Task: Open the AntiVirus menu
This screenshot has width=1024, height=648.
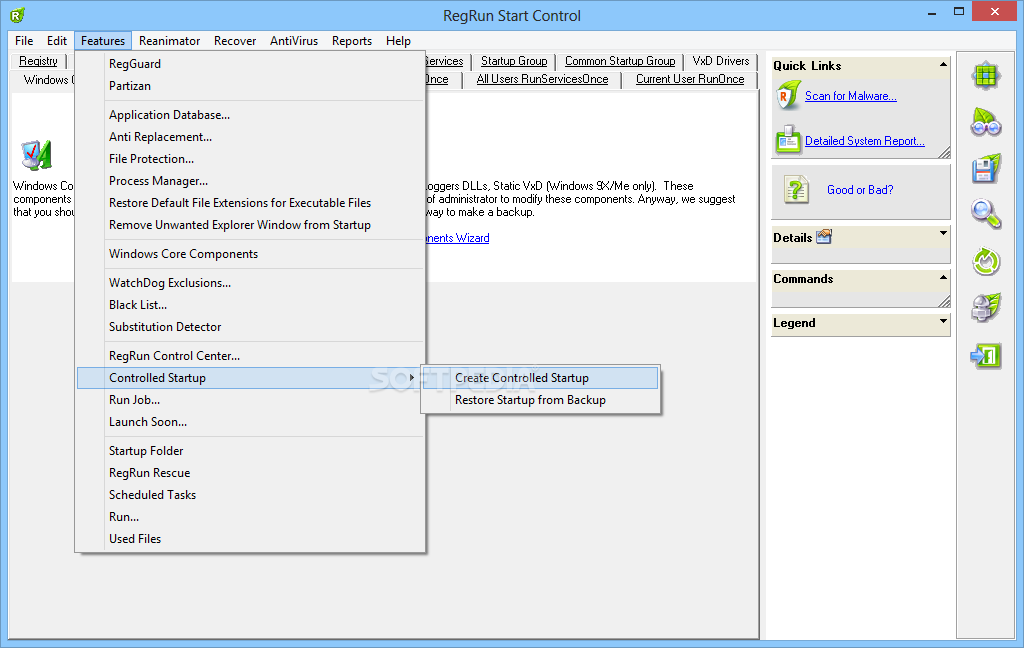Action: tap(294, 40)
